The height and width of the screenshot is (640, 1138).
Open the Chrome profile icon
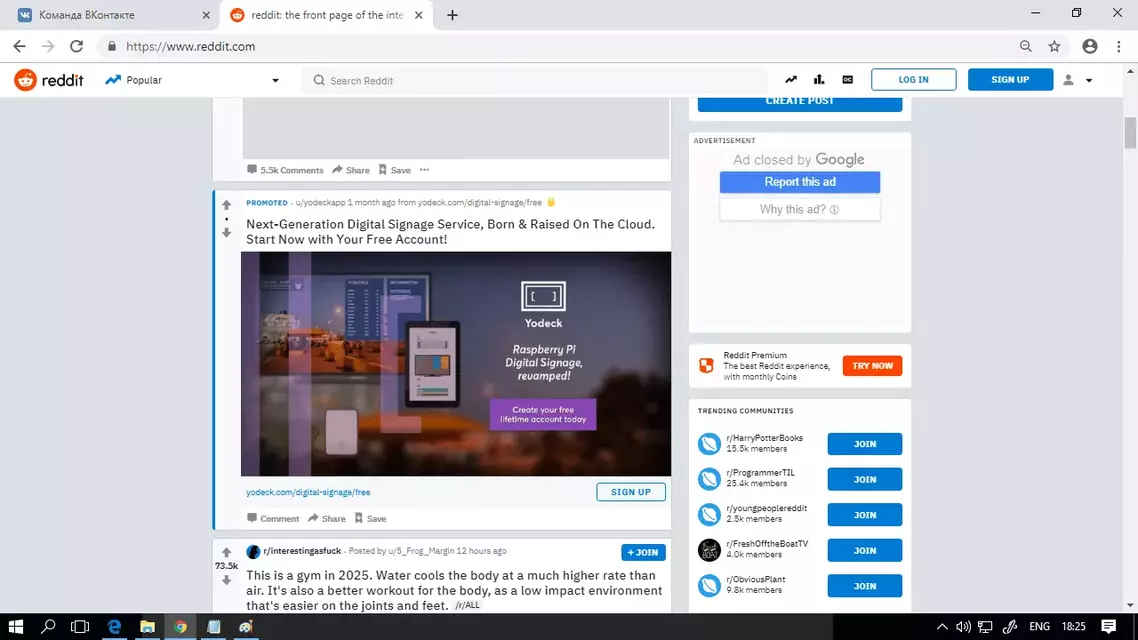[x=1089, y=46]
